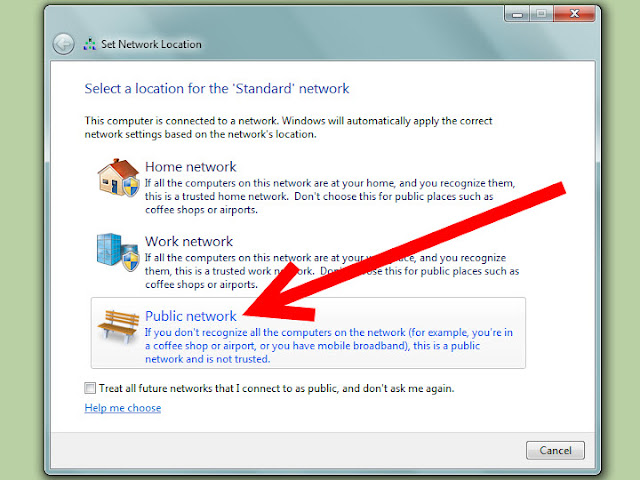Image resolution: width=640 pixels, height=480 pixels.
Task: Choose the Home network heading
Action: pos(191,167)
